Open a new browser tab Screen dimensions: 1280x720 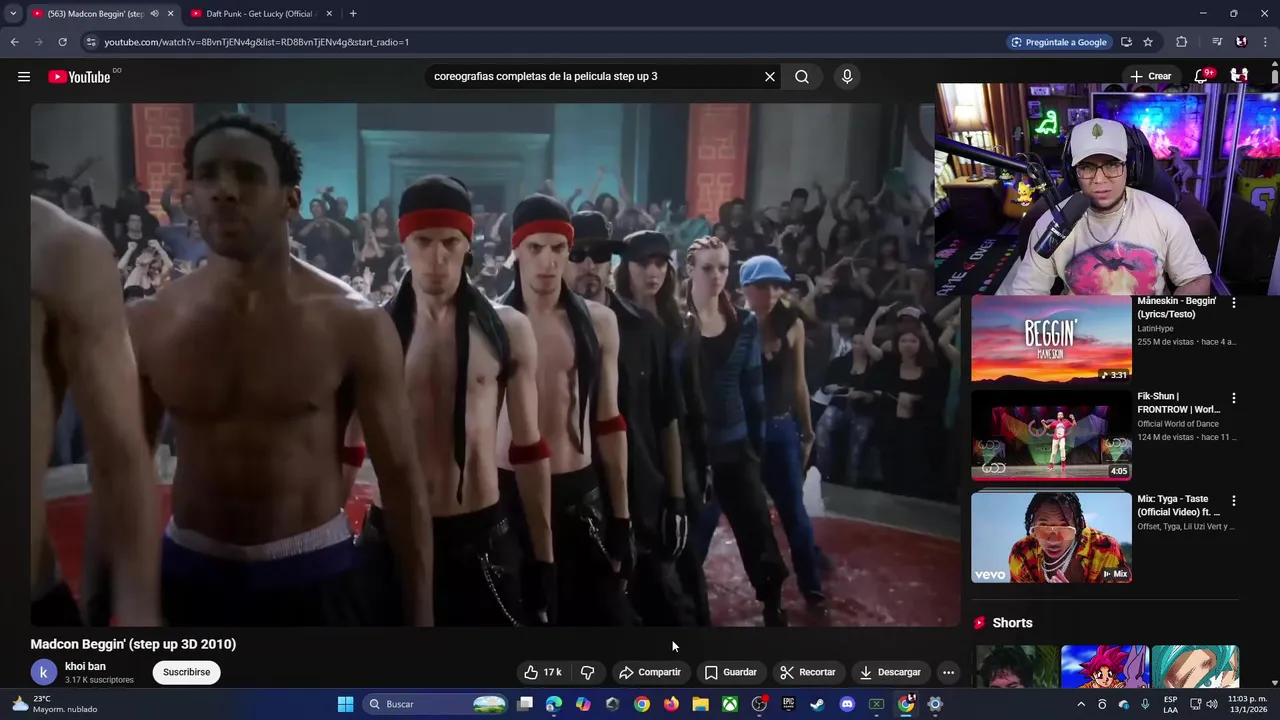[x=353, y=14]
